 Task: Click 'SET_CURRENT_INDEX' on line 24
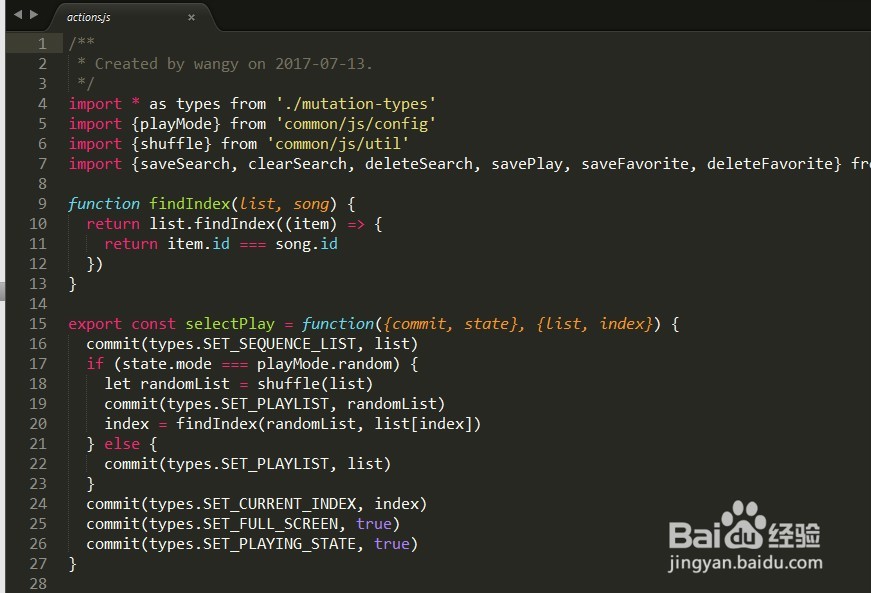tap(279, 504)
